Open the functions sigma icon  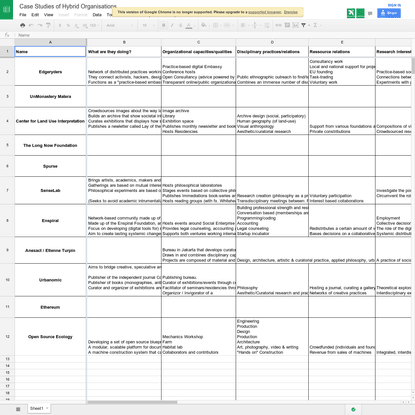(x=315, y=25)
